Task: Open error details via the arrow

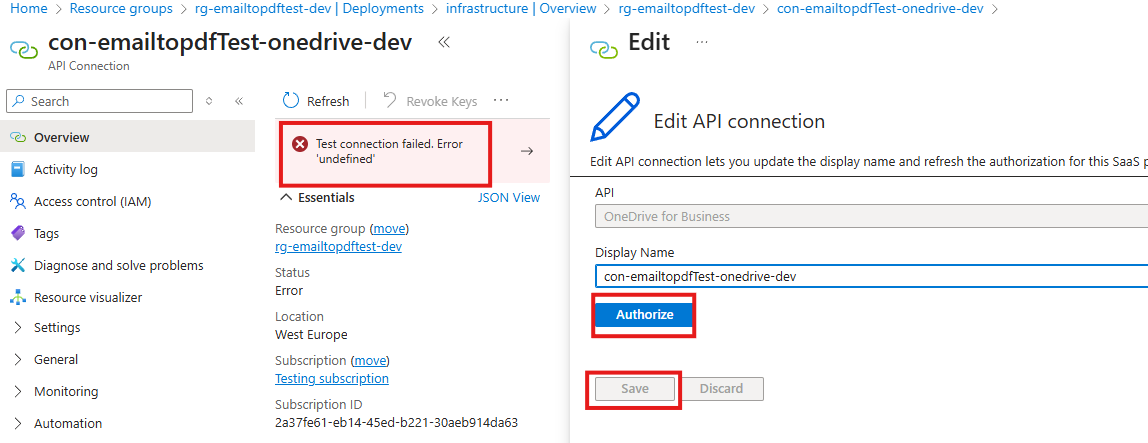Action: pyautogui.click(x=526, y=151)
